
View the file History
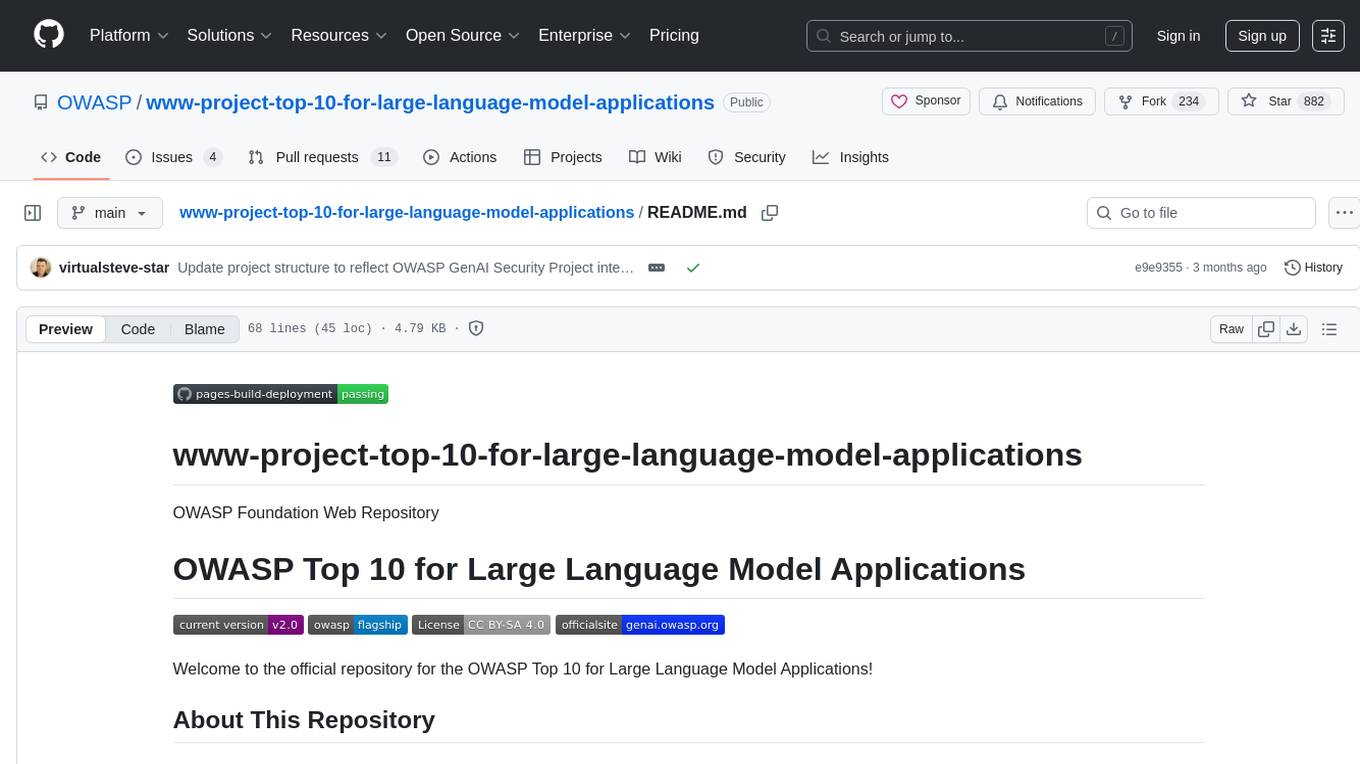pos(1313,268)
